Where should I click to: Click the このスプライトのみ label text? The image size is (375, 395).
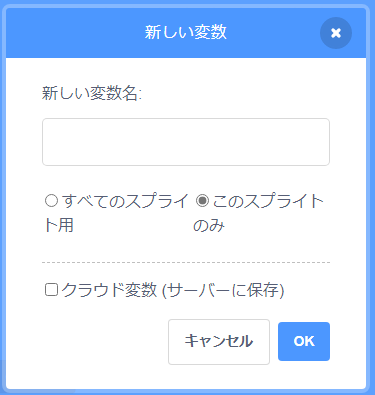(x=258, y=213)
